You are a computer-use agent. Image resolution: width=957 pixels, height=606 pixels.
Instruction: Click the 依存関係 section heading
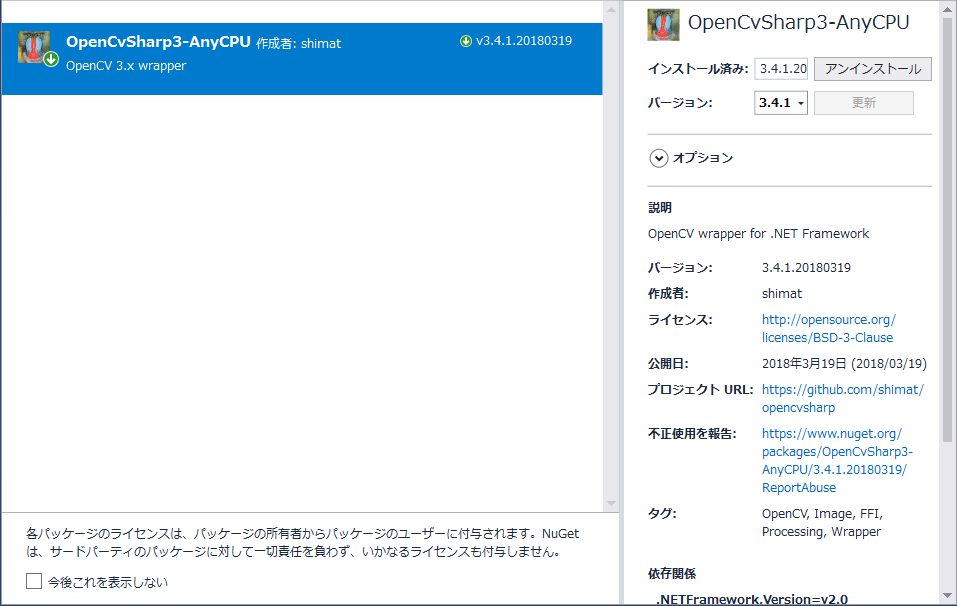pyautogui.click(x=672, y=574)
